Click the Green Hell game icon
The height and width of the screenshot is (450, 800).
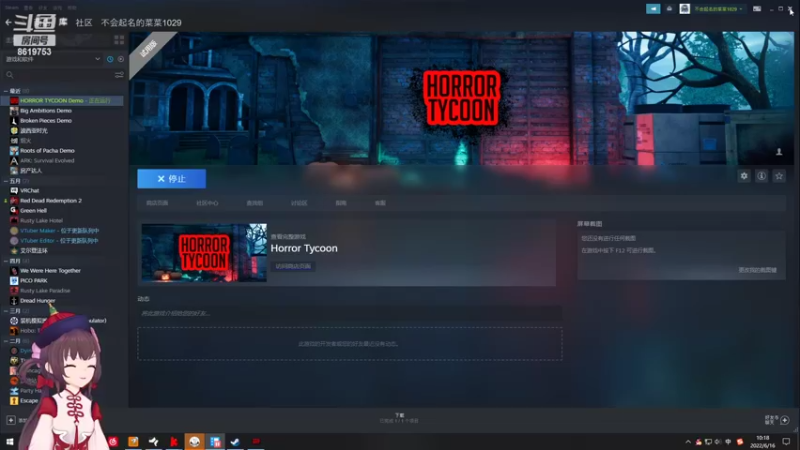(x=14, y=210)
